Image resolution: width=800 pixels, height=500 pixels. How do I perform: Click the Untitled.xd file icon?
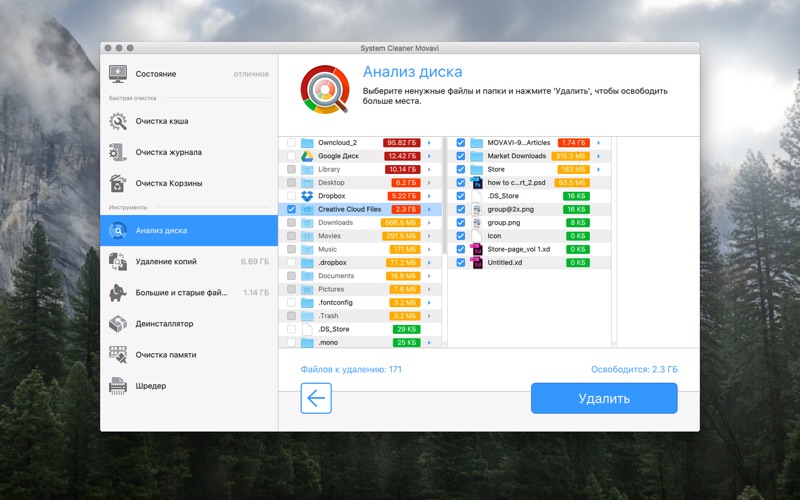pyautogui.click(x=476, y=263)
